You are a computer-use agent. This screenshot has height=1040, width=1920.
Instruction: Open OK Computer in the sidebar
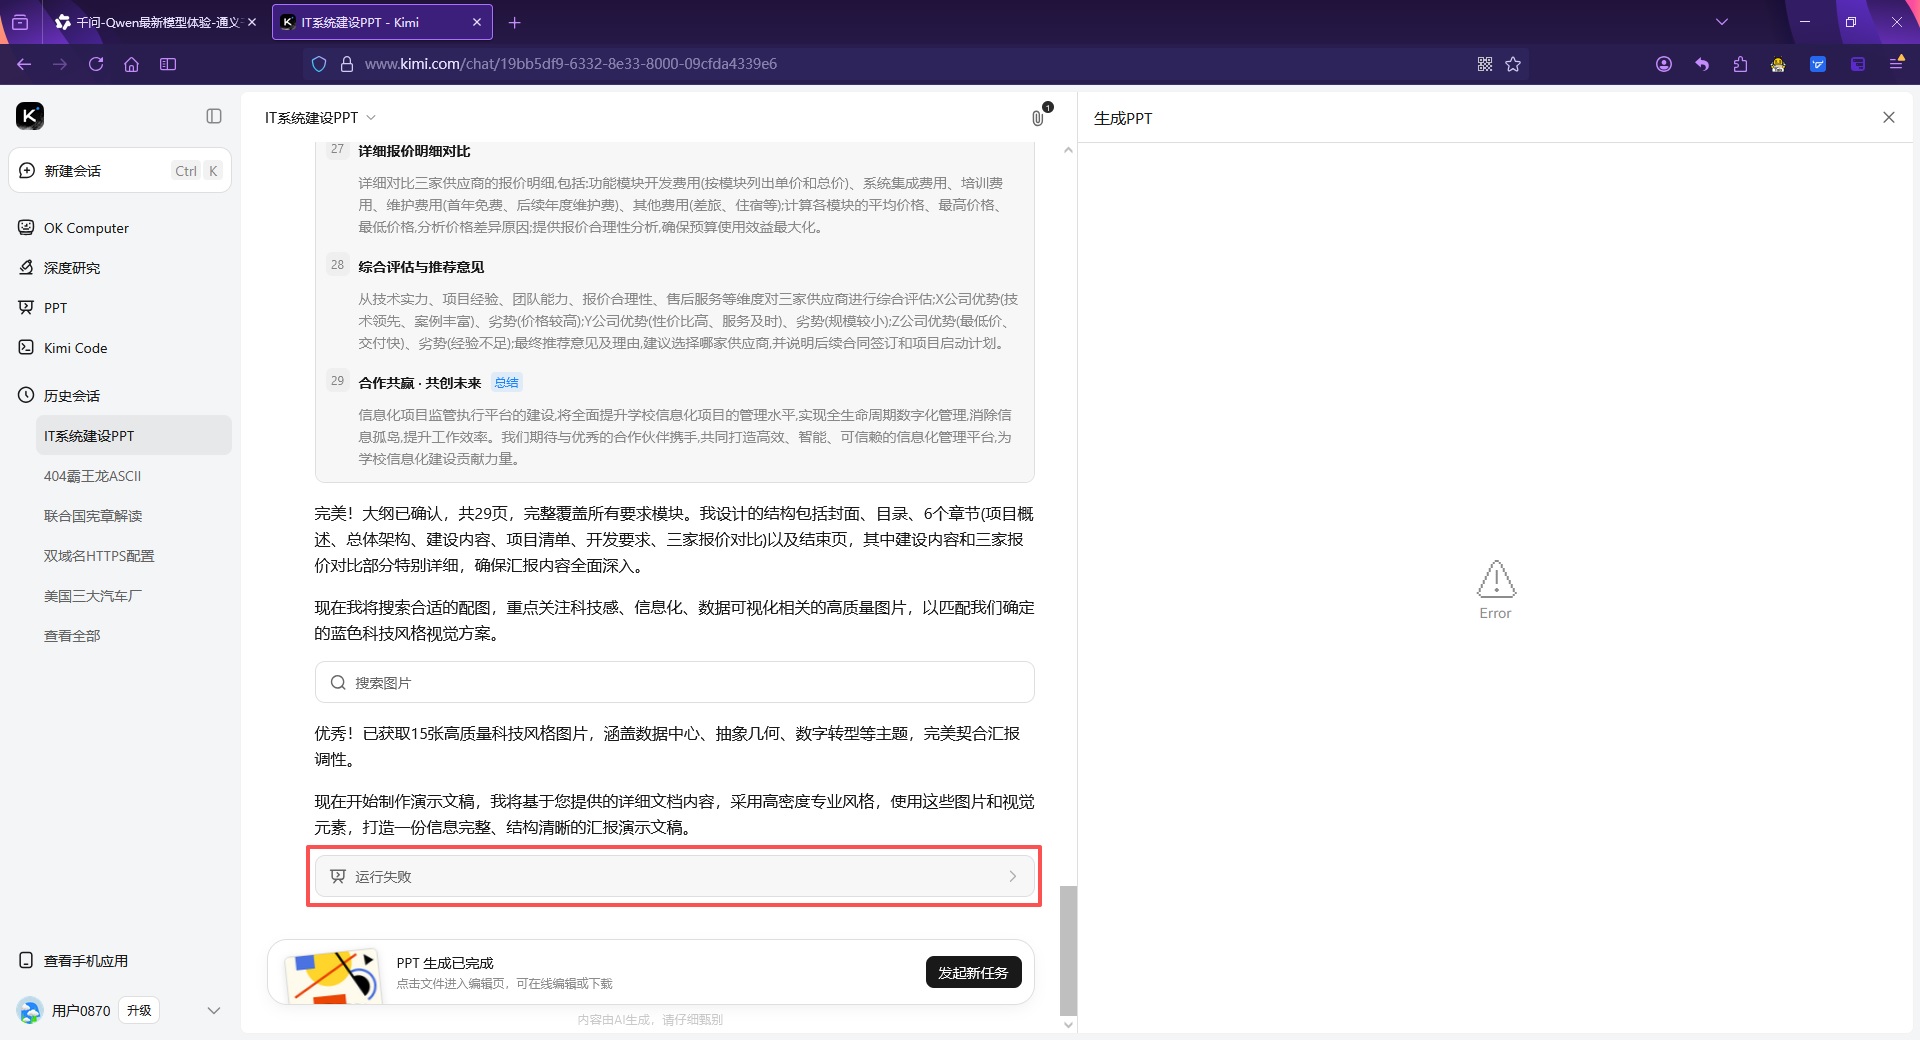click(x=85, y=227)
